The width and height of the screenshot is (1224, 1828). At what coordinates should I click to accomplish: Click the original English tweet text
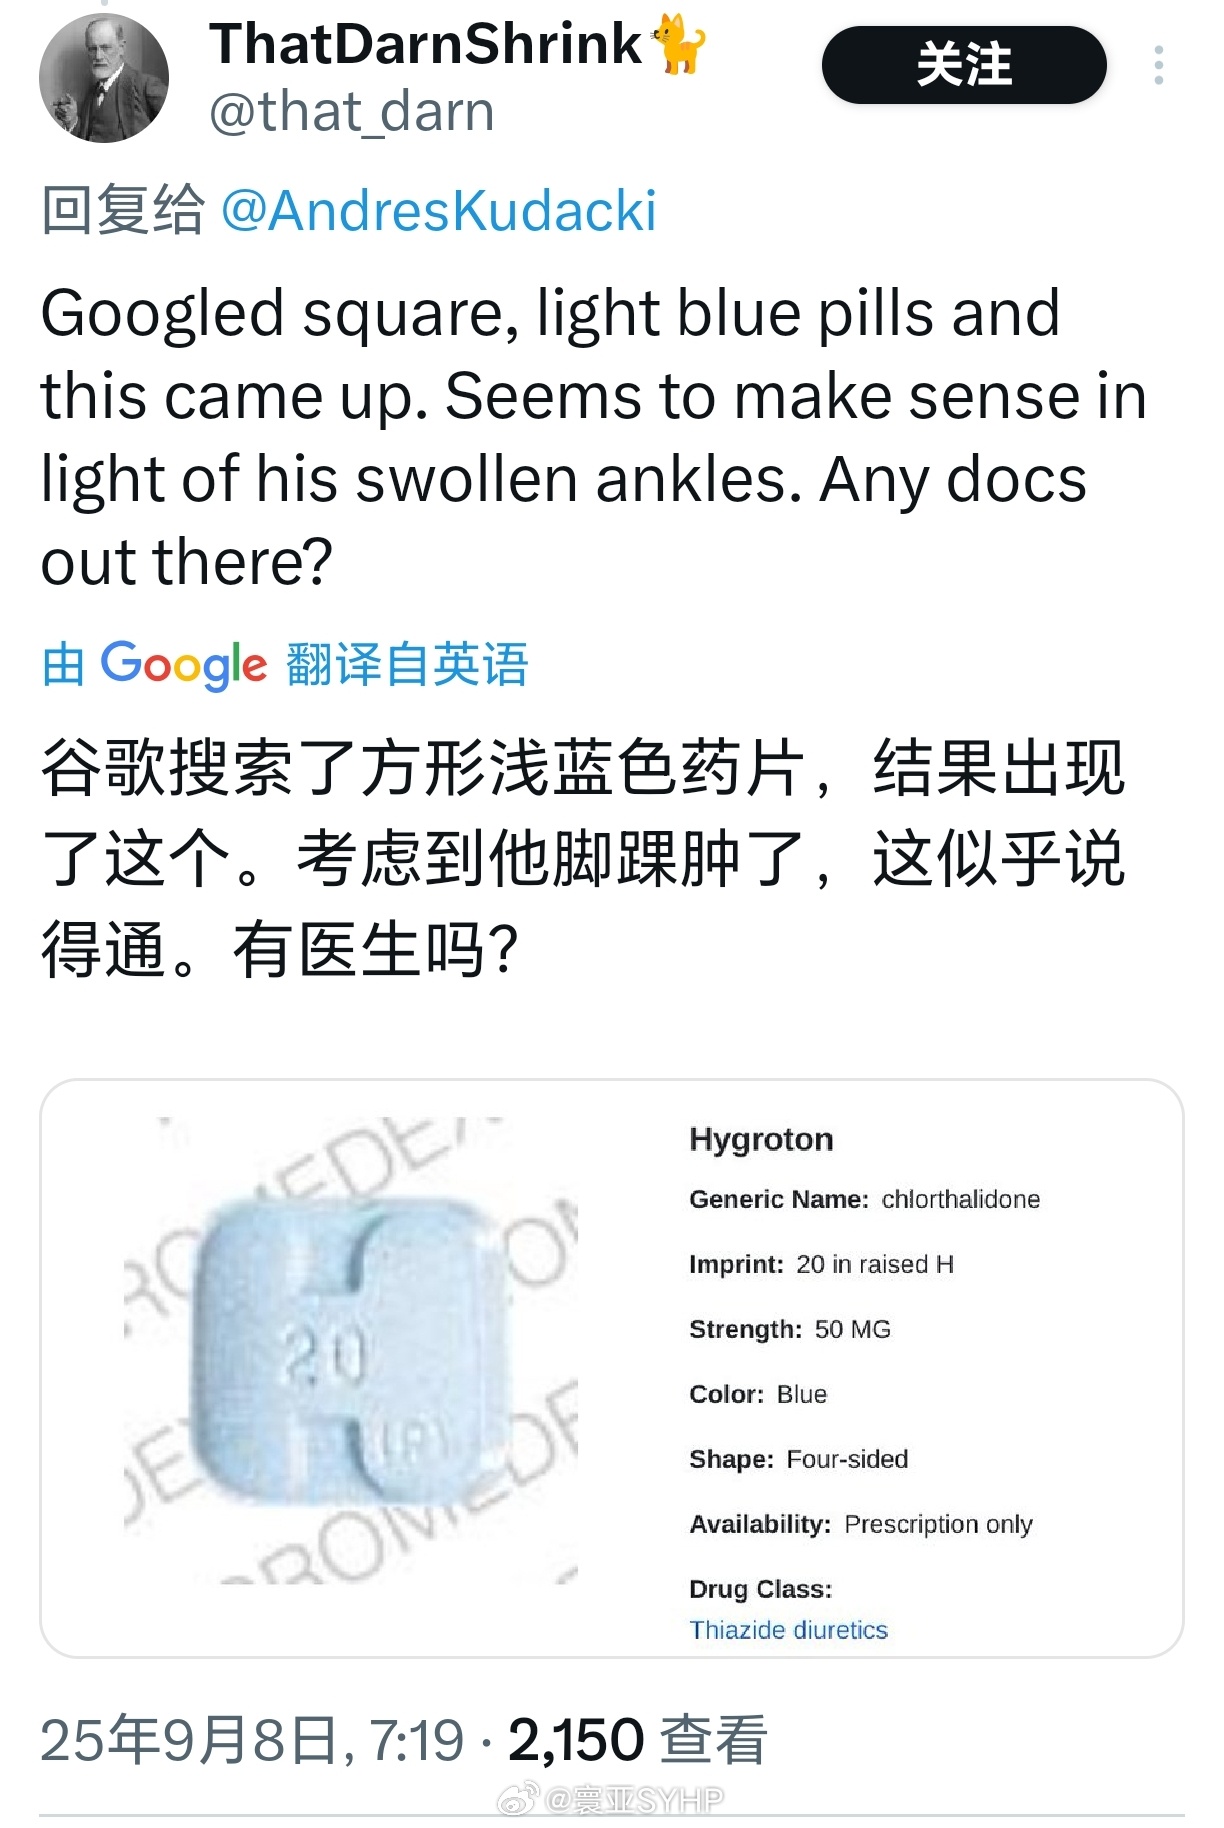(594, 437)
